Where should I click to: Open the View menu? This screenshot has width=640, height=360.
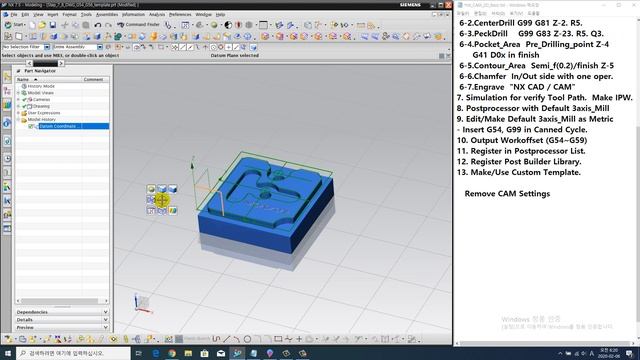pyautogui.click(x=38, y=15)
